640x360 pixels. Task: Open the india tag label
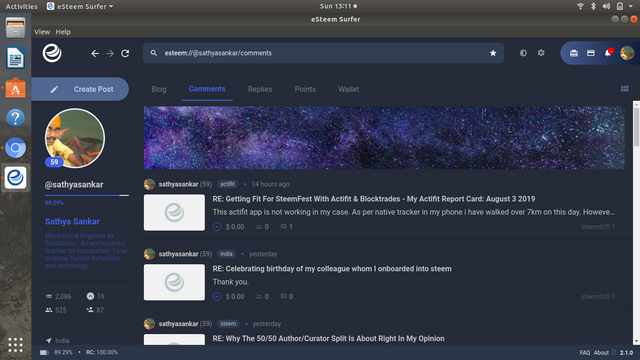(227, 254)
